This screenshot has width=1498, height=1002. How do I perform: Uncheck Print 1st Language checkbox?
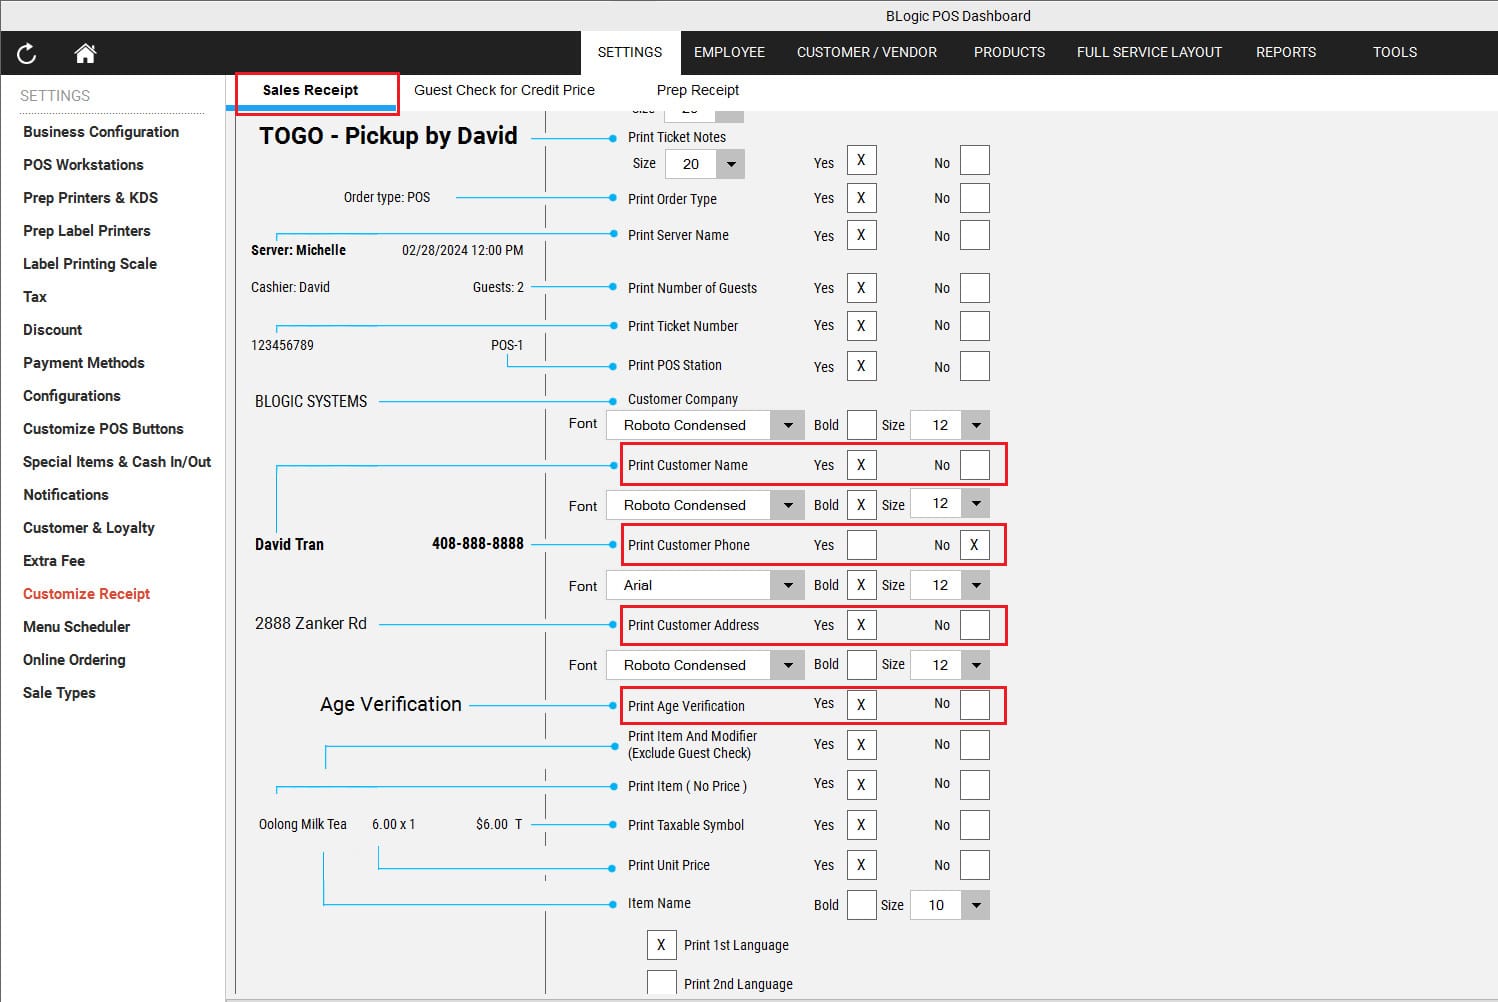tap(661, 945)
